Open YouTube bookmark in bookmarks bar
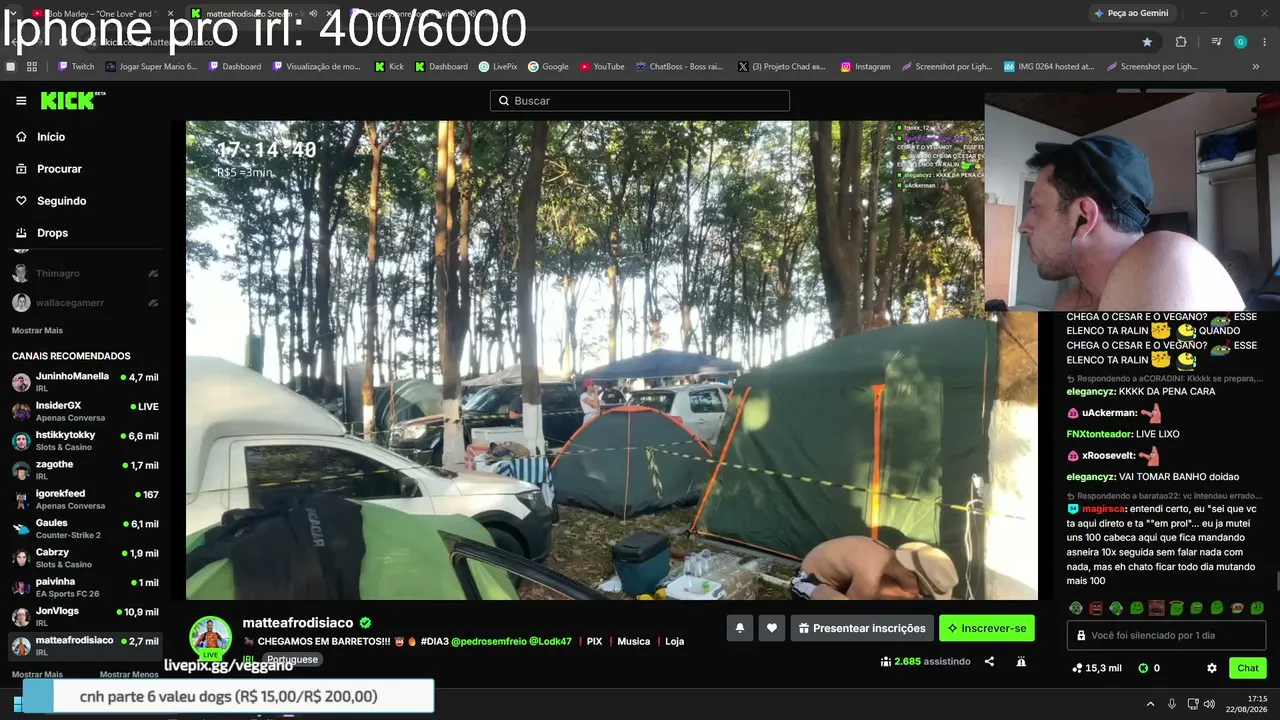Viewport: 1280px width, 720px height. 601,67
